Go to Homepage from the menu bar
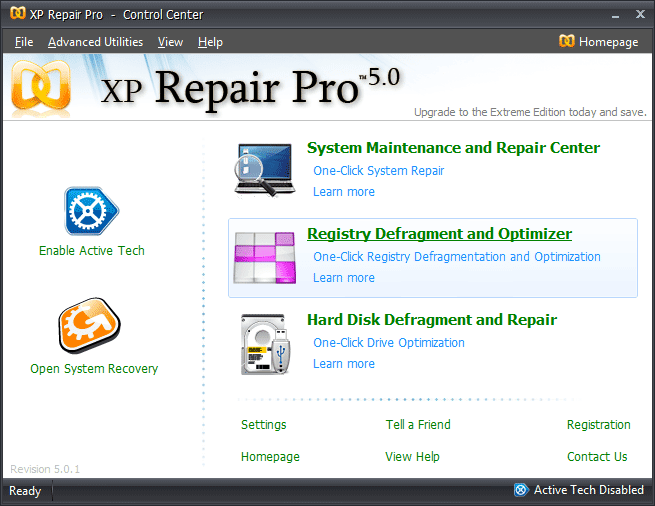The width and height of the screenshot is (655, 506). (x=608, y=42)
